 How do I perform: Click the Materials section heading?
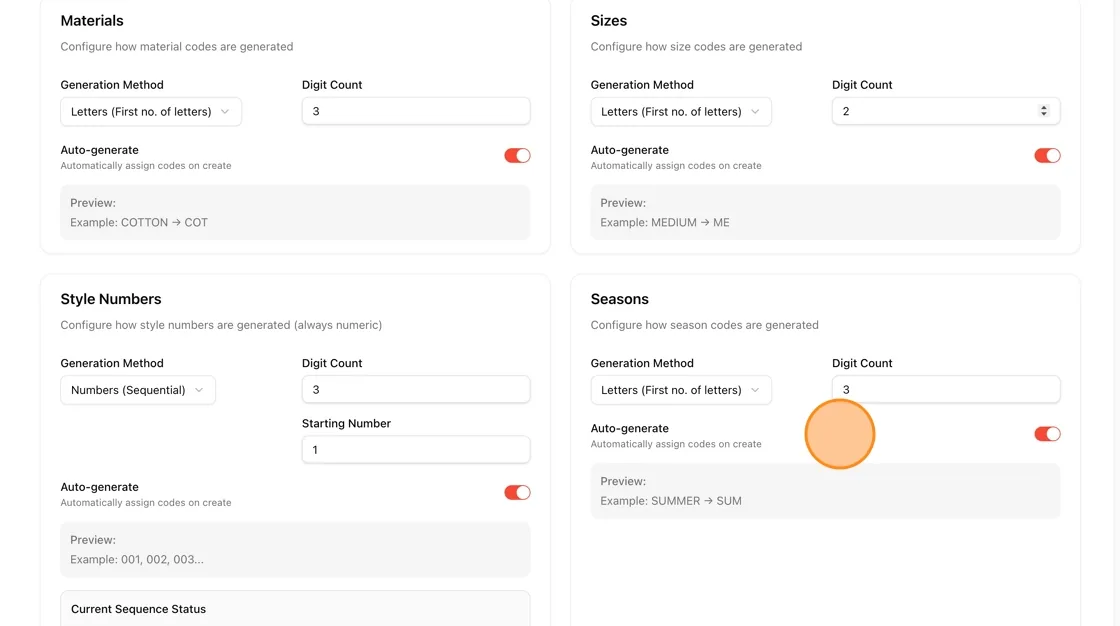coord(92,21)
